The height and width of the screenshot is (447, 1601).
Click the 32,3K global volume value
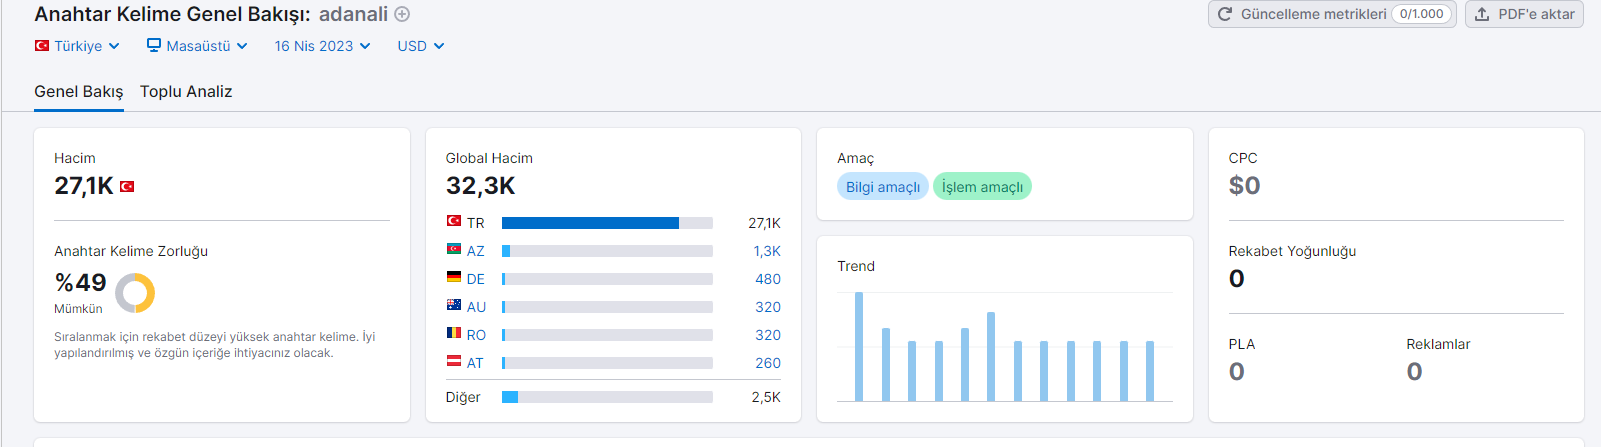coord(480,186)
